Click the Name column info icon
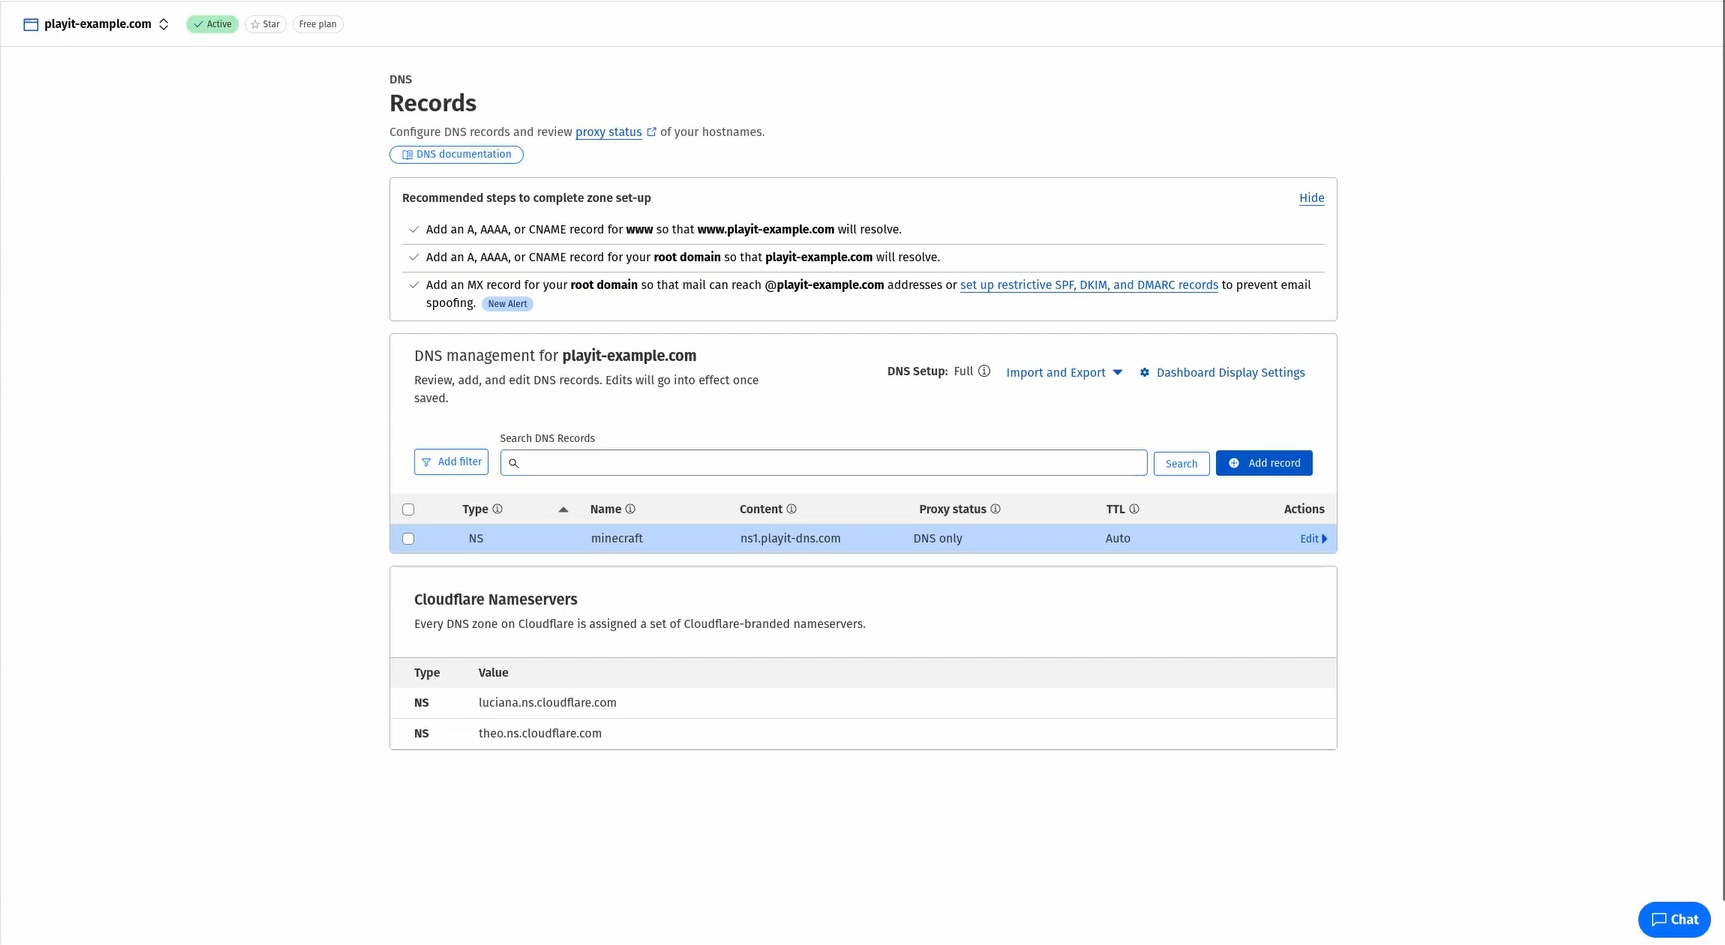The height and width of the screenshot is (945, 1725). 630,509
